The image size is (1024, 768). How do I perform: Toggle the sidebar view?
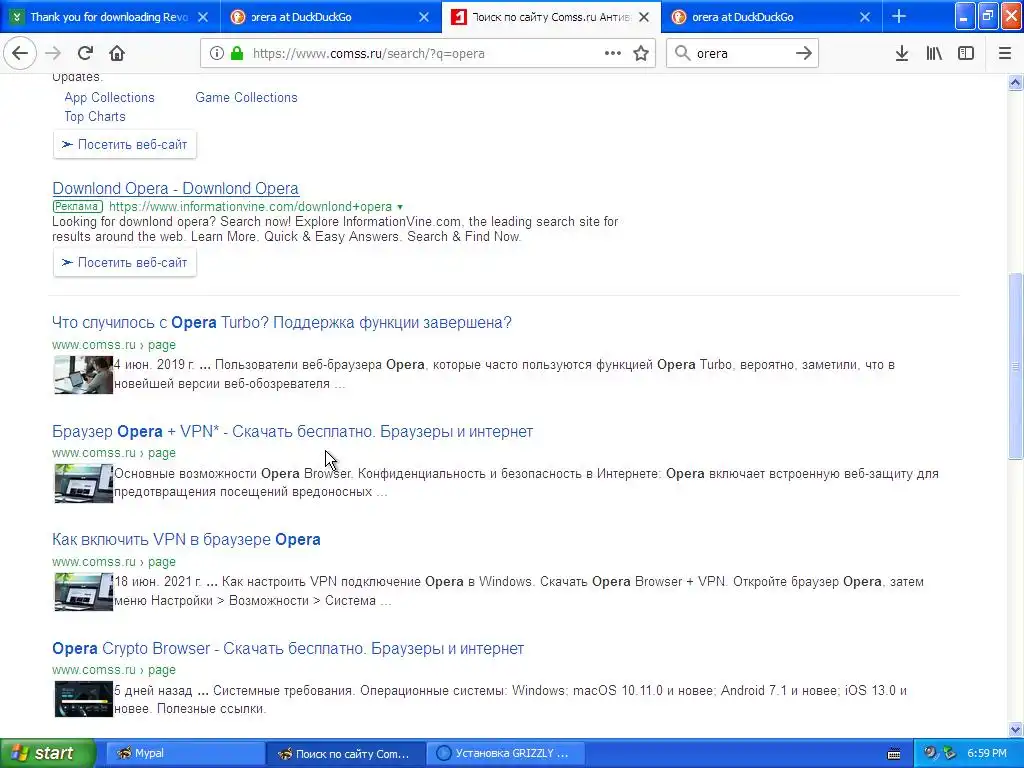[x=966, y=54]
